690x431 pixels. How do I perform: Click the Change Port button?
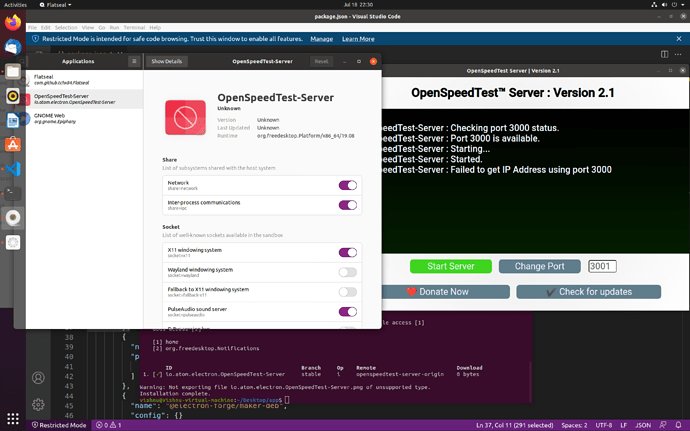coord(540,266)
